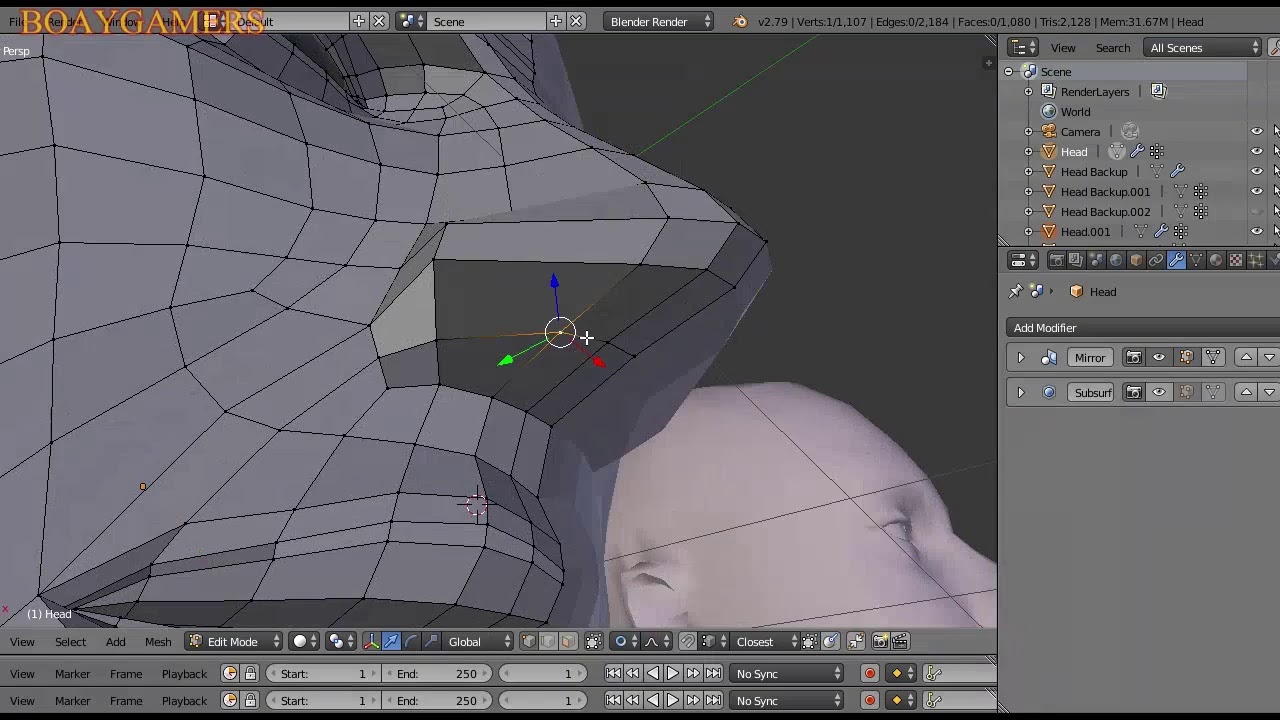Open the Object properties tab (orange cube)
Screen dimensions: 1280x720
(1136, 261)
